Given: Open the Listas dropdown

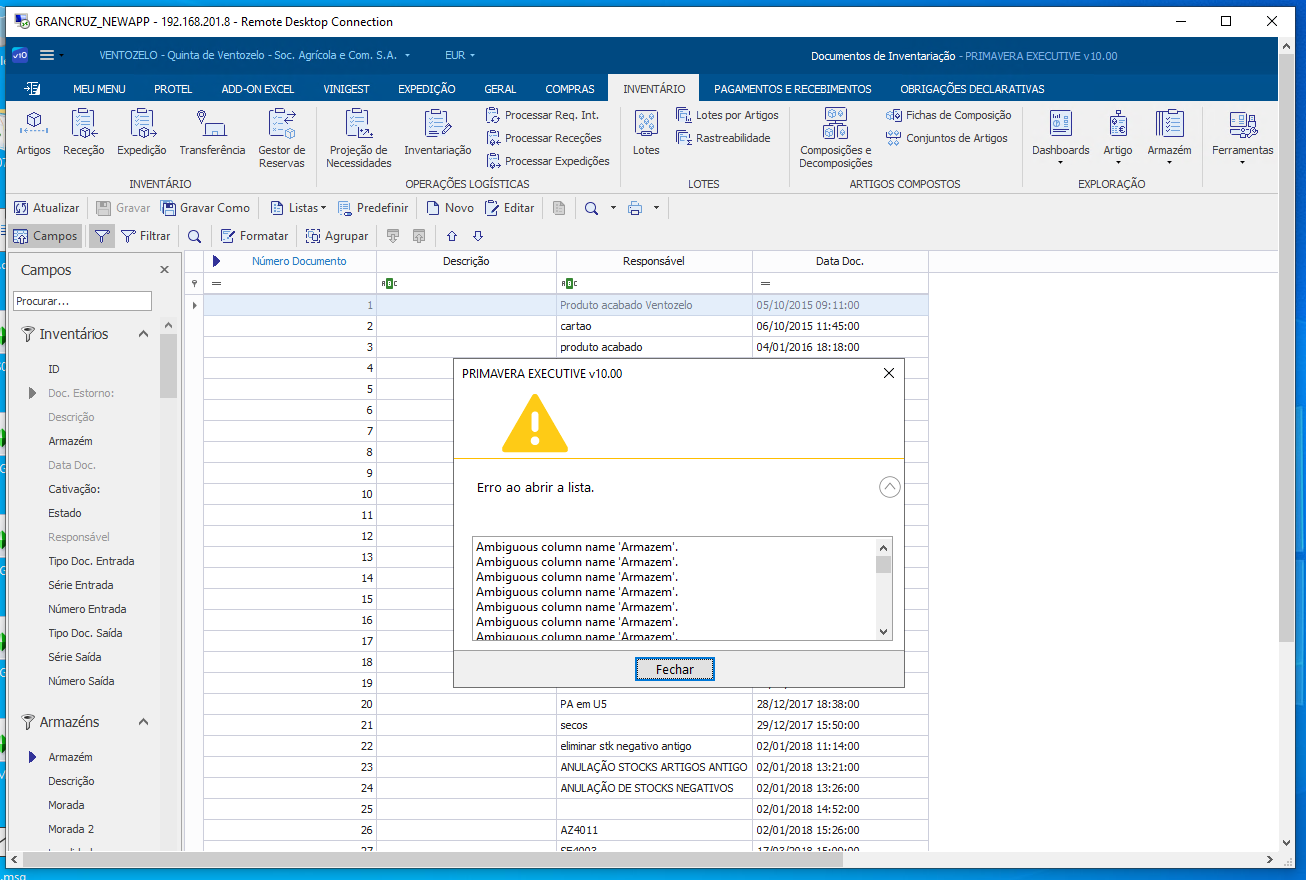Looking at the screenshot, I should click(298, 208).
